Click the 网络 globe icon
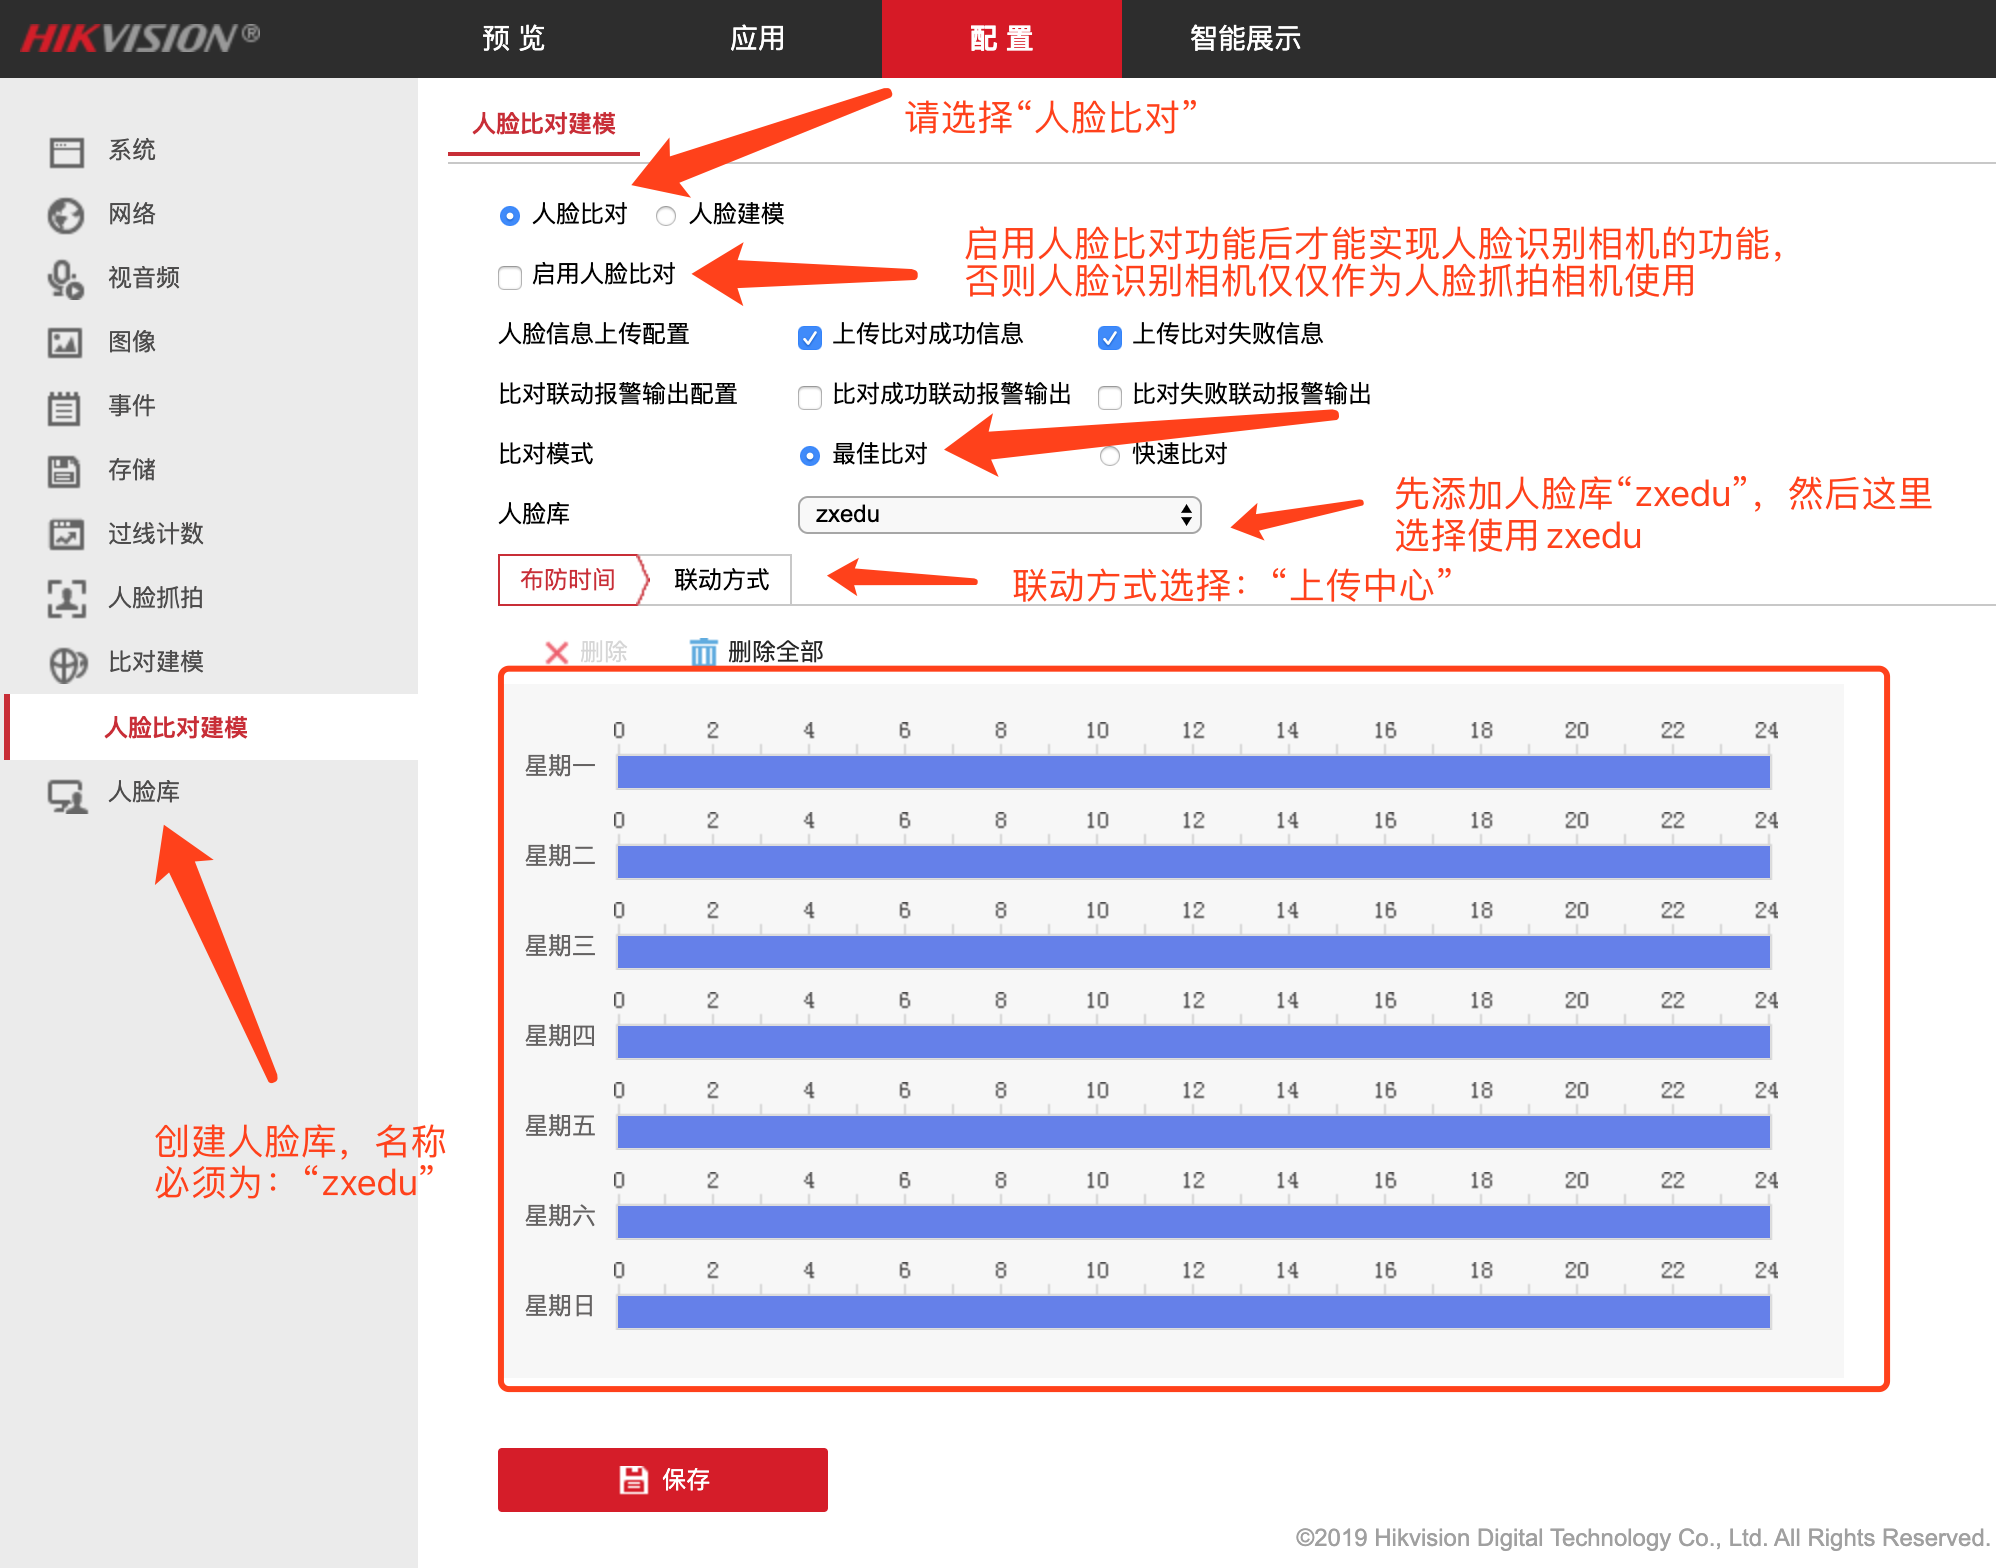This screenshot has width=1996, height=1568. pos(66,215)
